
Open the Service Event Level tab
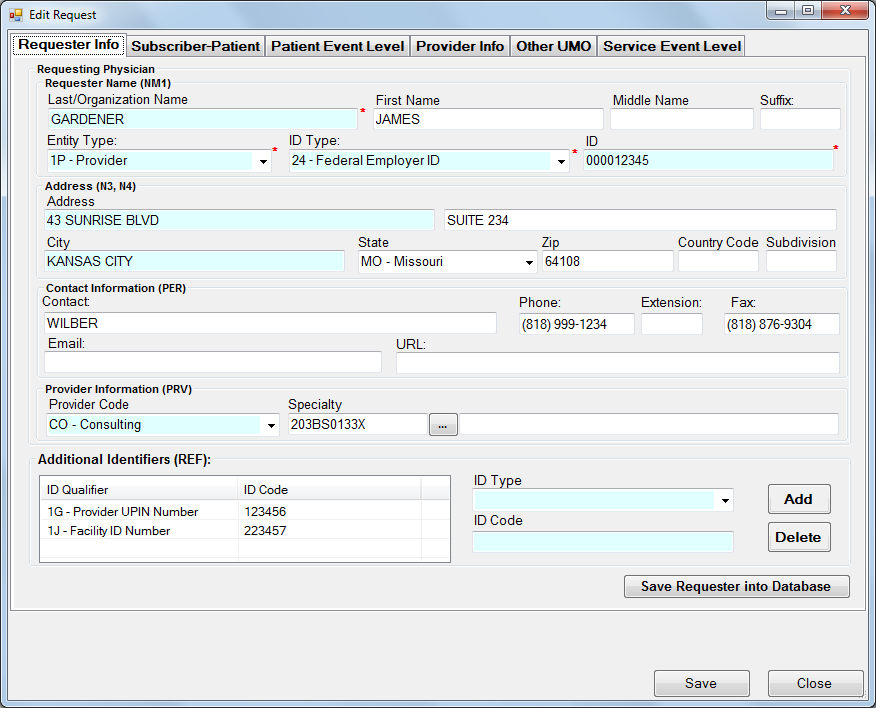[x=672, y=46]
